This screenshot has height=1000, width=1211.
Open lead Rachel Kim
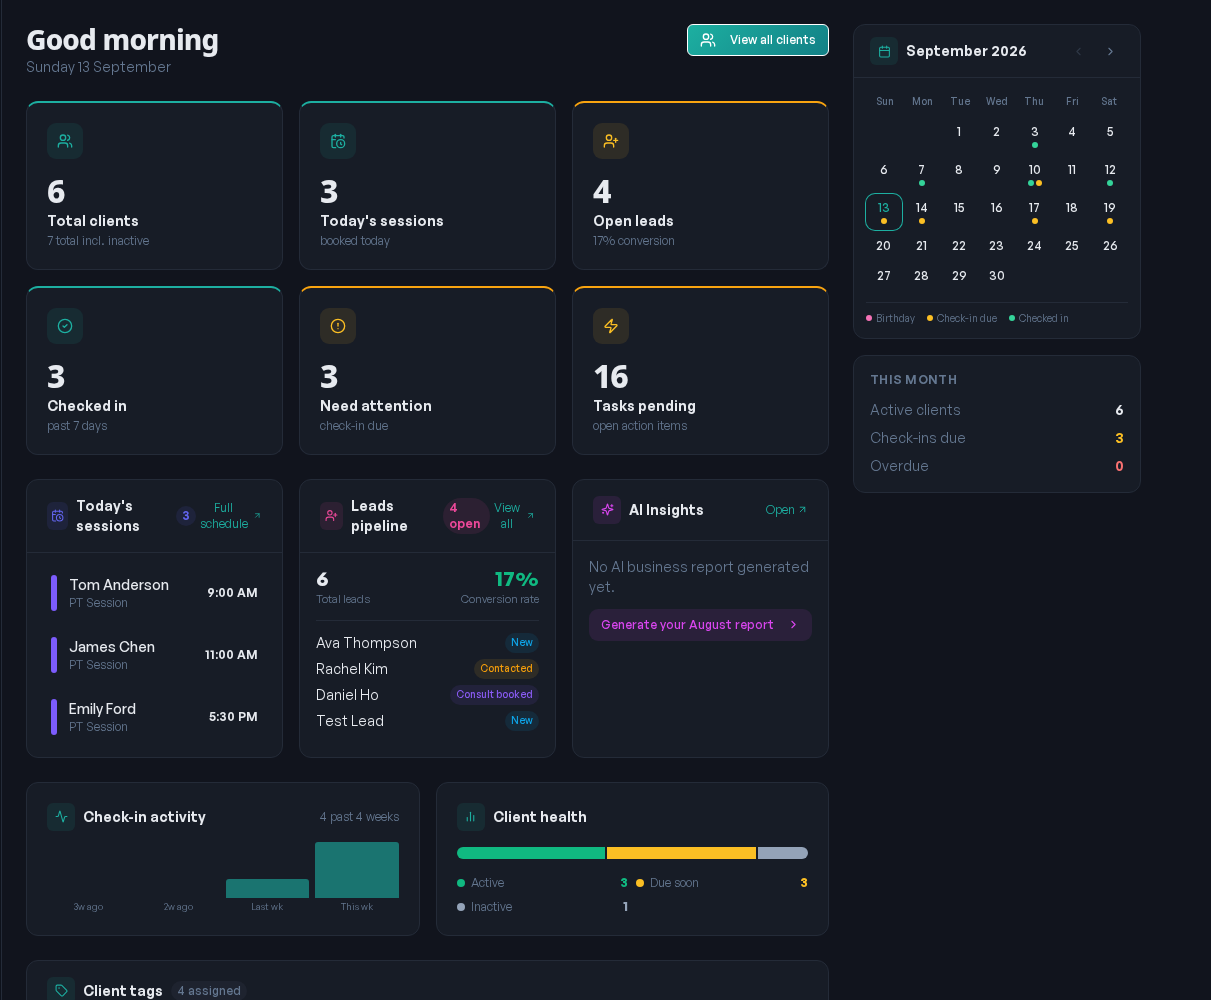(x=427, y=669)
